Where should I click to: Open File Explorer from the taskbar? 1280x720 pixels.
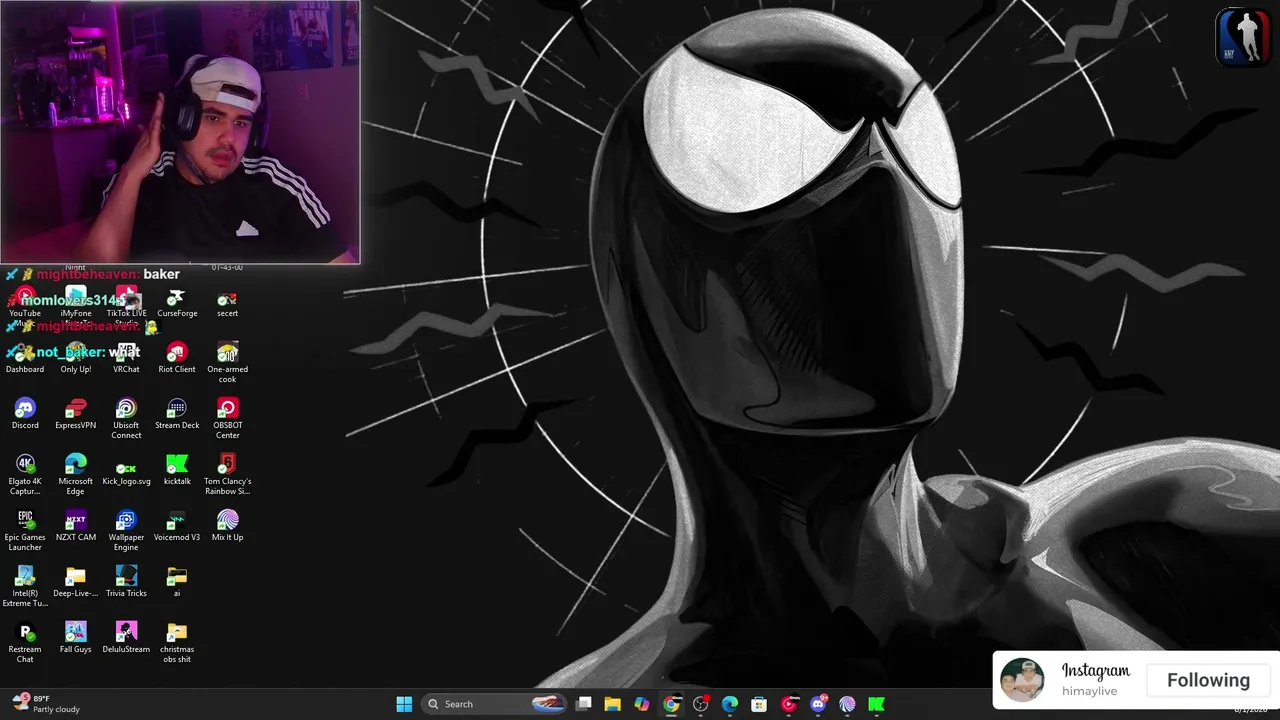[x=613, y=704]
